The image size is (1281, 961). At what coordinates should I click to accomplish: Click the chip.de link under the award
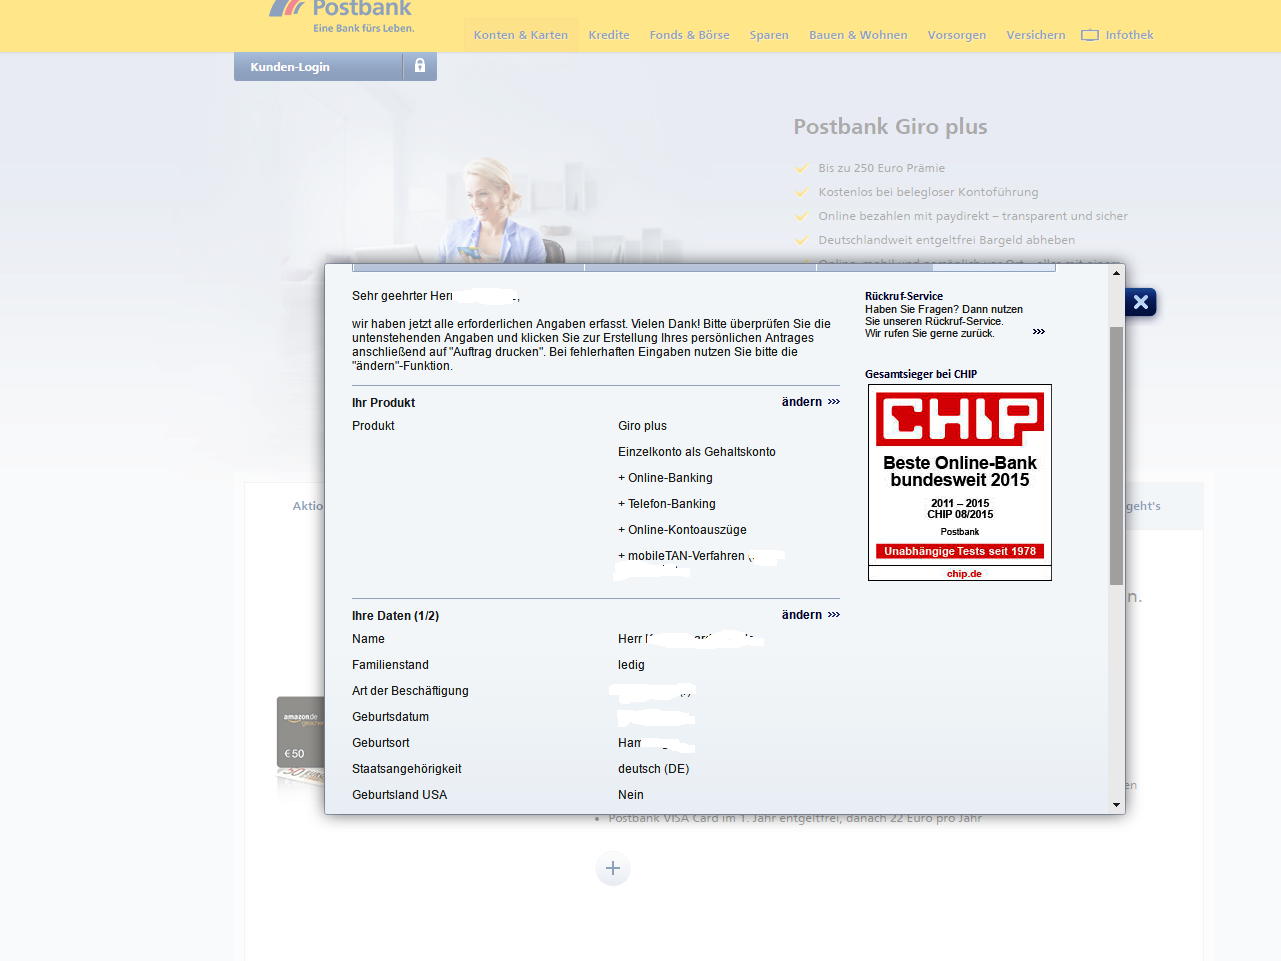tap(964, 574)
